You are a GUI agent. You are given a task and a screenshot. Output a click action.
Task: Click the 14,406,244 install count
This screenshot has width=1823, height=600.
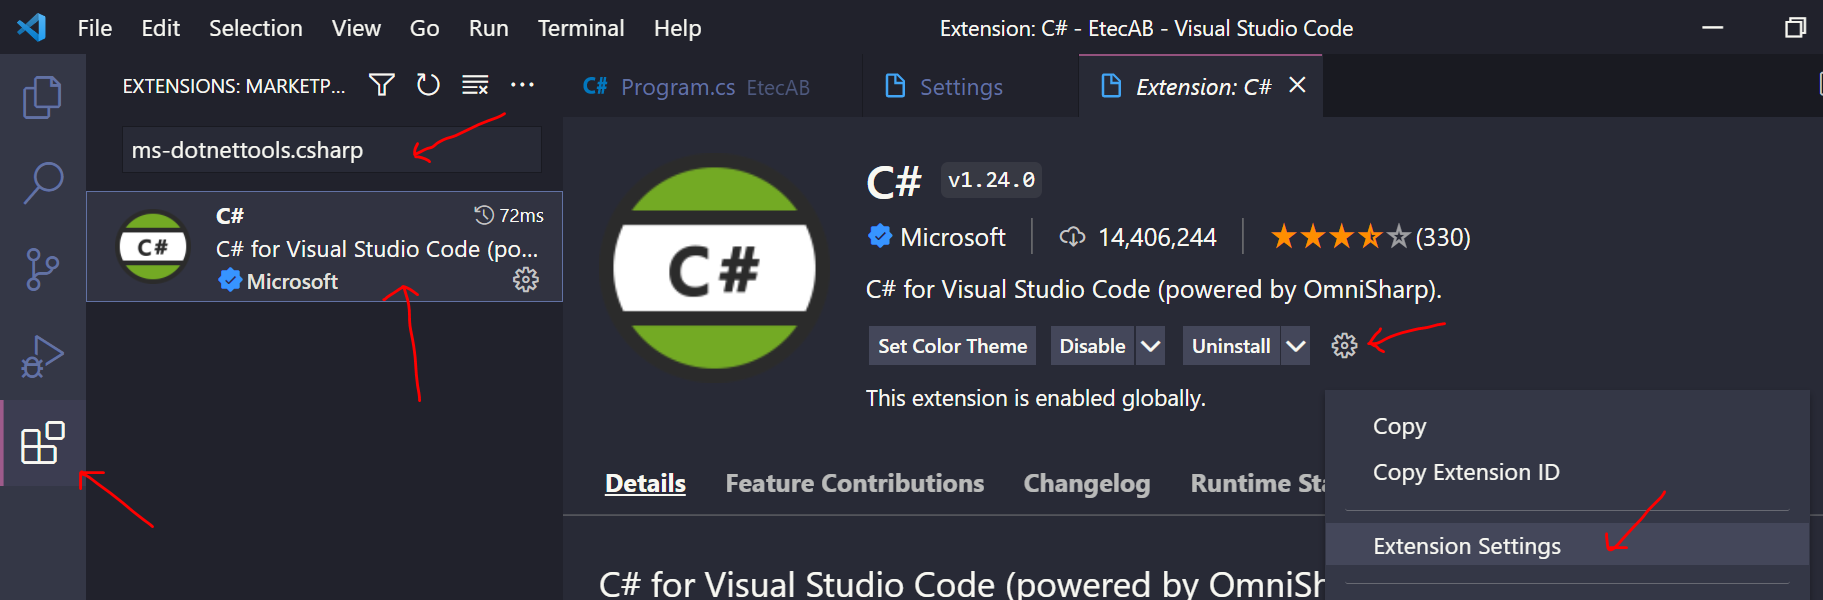click(1138, 237)
